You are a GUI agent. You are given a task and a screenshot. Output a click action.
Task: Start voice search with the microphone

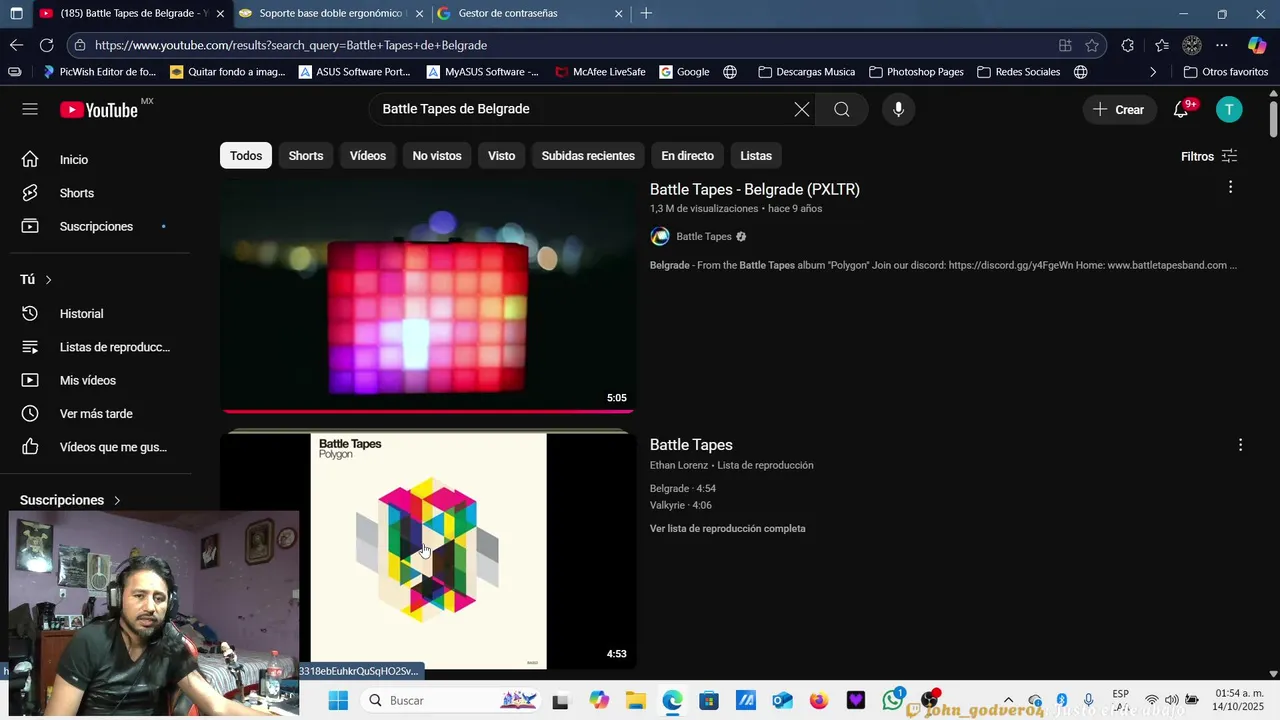pos(898,109)
